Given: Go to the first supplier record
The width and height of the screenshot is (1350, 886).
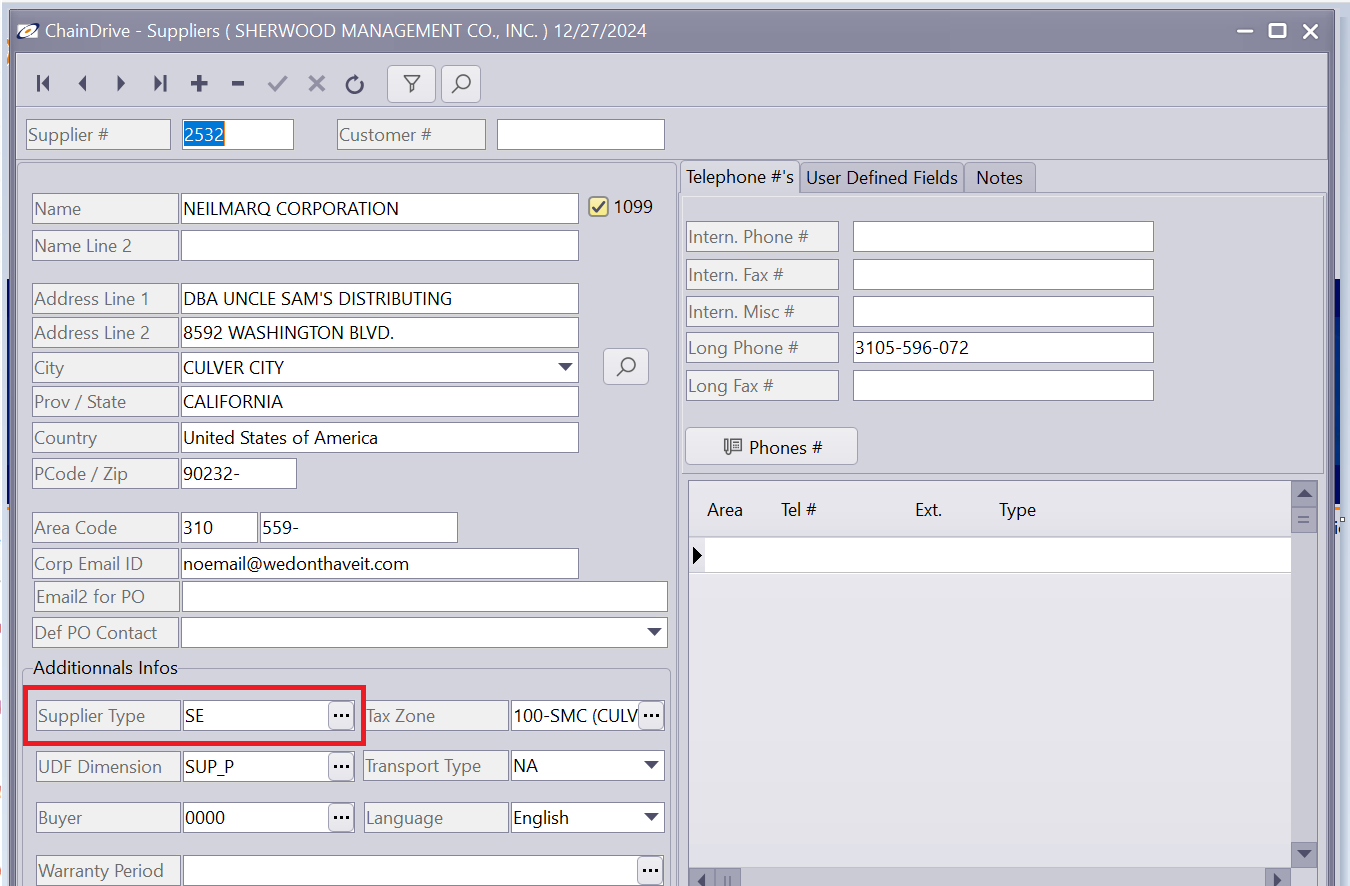Looking at the screenshot, I should pyautogui.click(x=43, y=84).
